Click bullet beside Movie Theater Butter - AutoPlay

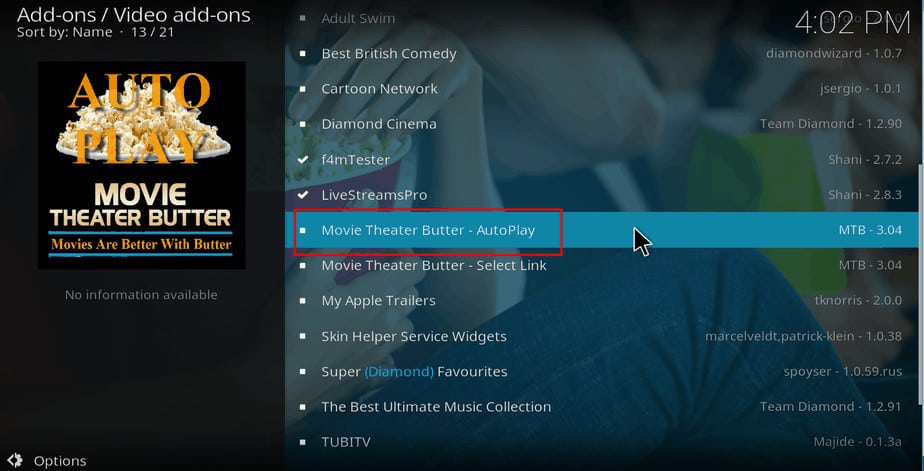(303, 230)
